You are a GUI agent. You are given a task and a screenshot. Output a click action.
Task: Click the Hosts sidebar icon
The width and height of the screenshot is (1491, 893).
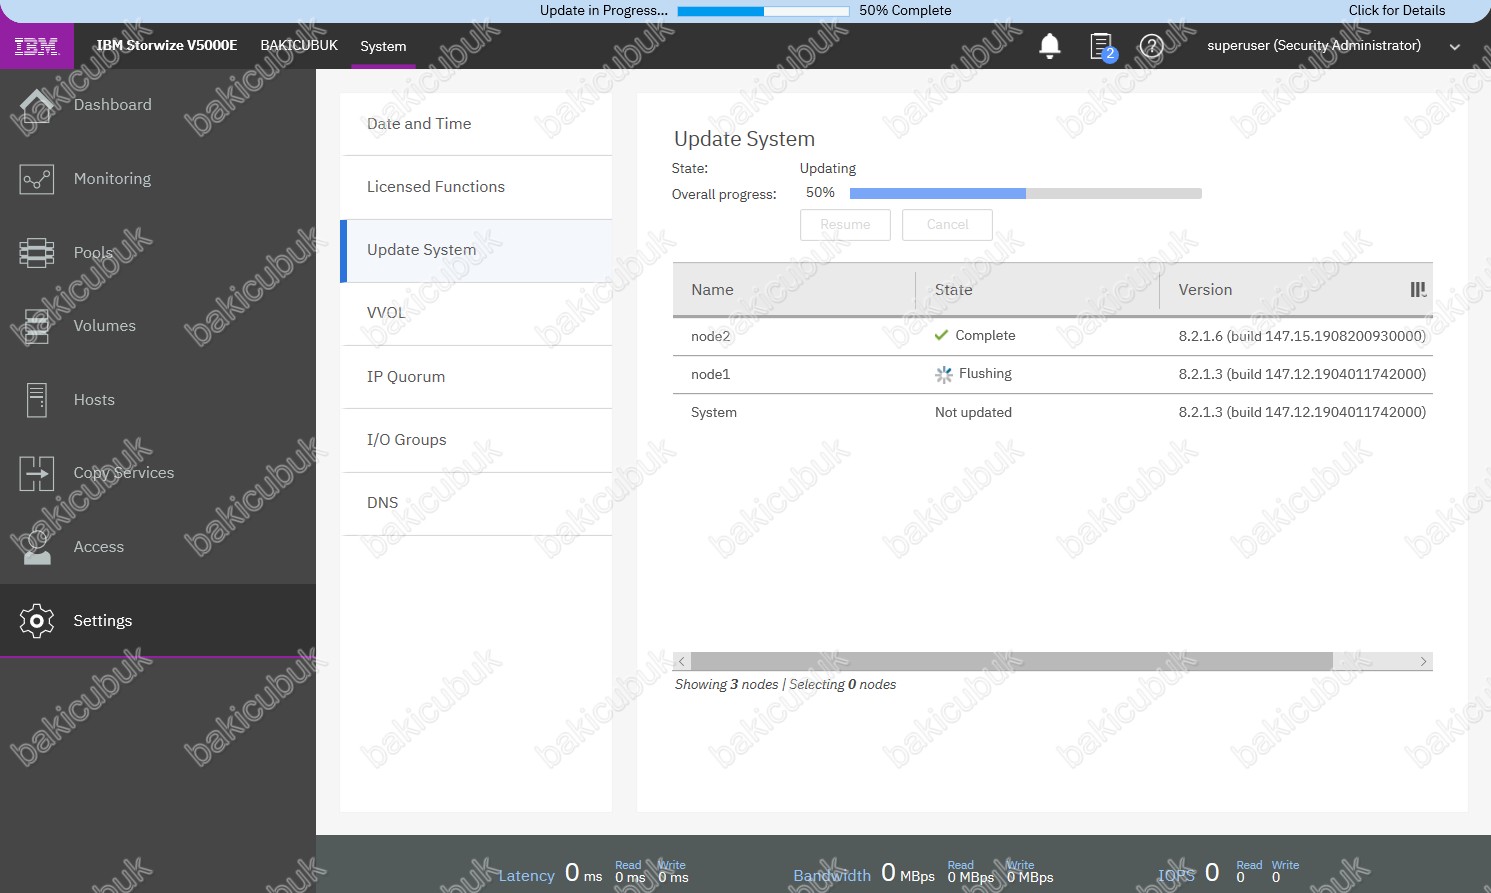point(36,400)
